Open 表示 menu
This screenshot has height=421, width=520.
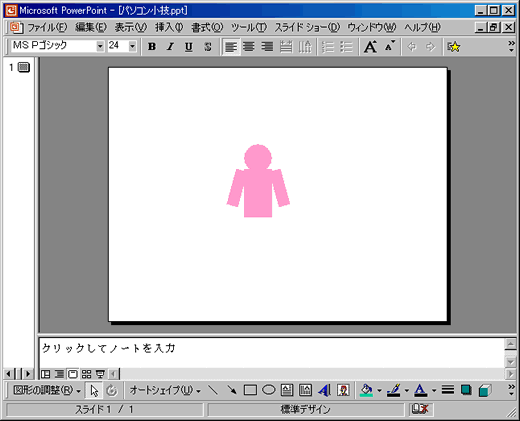pyautogui.click(x=131, y=27)
